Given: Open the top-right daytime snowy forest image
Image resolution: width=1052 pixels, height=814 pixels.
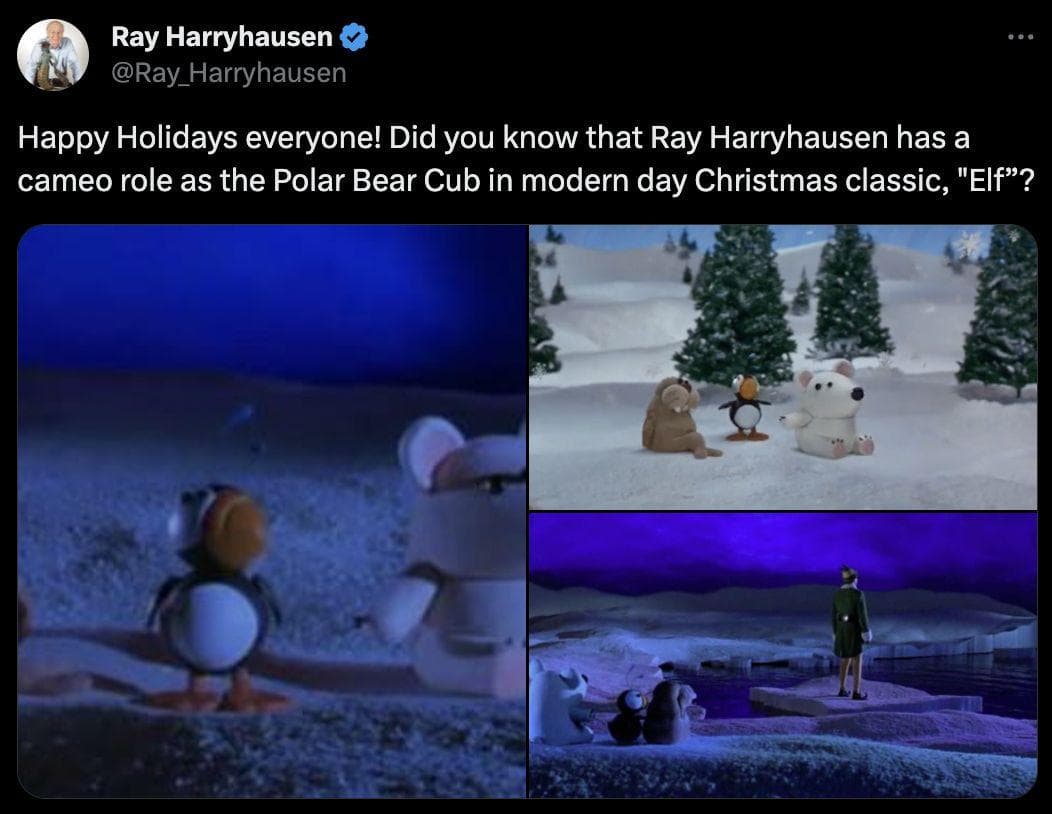Looking at the screenshot, I should [x=783, y=367].
